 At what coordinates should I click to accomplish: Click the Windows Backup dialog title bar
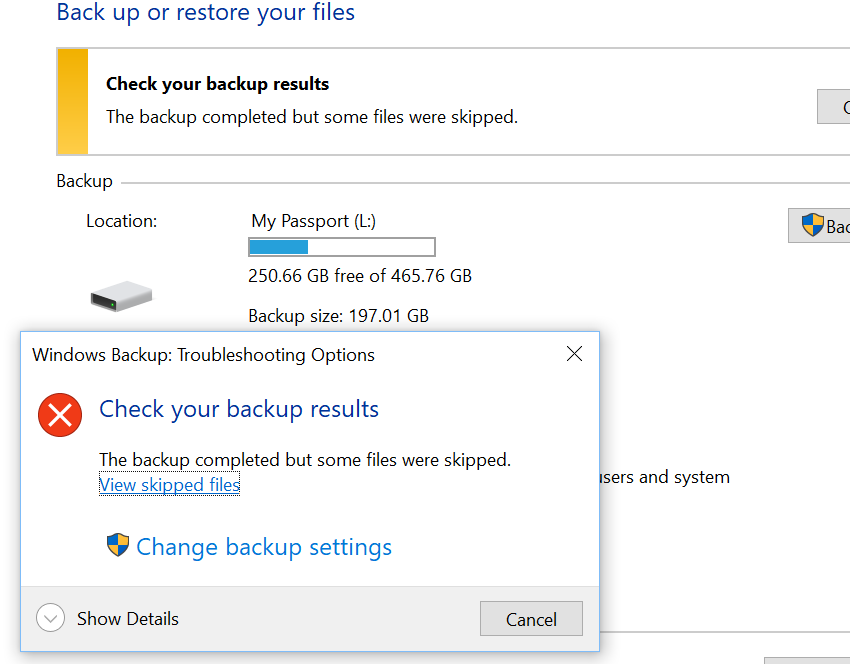[x=200, y=354]
